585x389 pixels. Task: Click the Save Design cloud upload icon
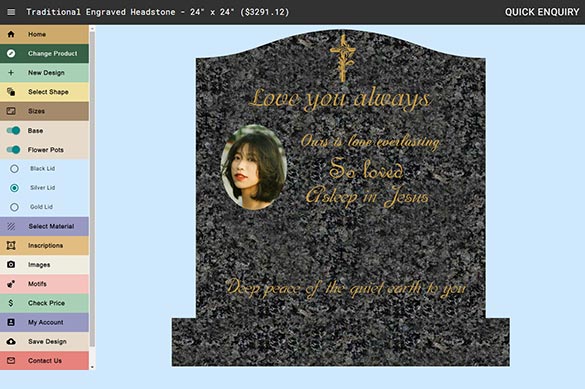(11, 341)
